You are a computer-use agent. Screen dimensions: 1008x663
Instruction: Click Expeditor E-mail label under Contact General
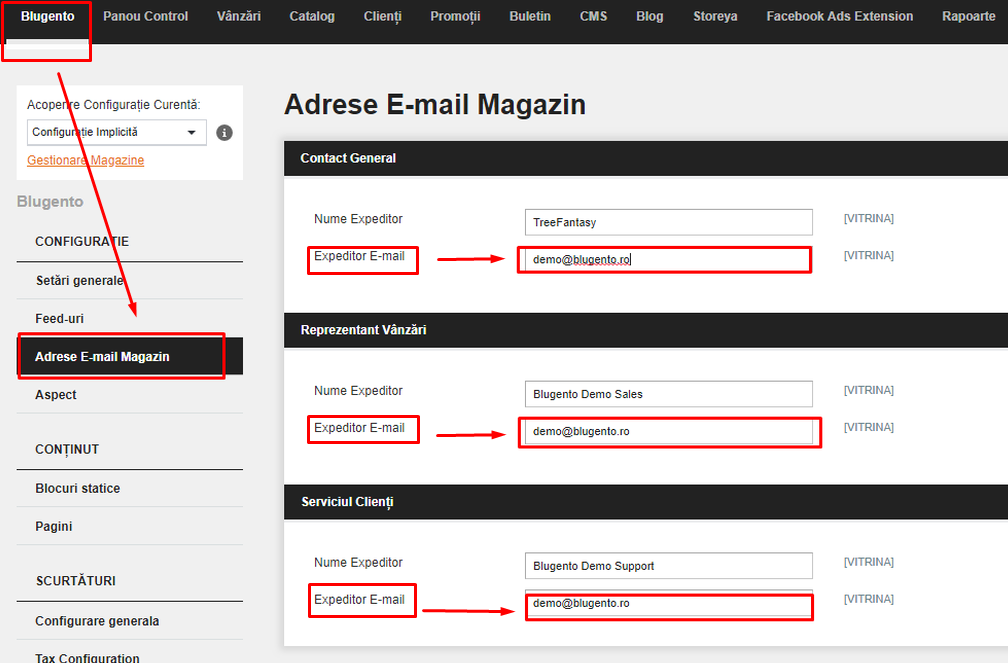[x=359, y=257]
